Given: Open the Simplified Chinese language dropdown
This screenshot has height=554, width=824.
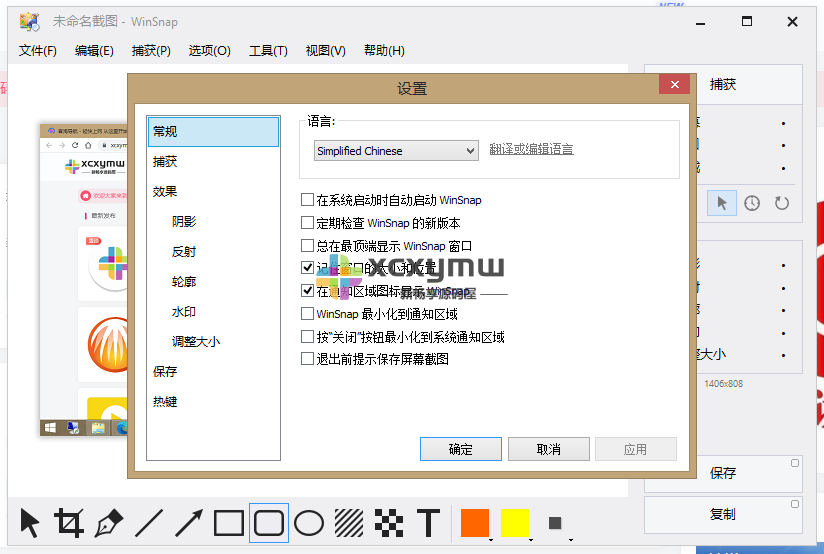Looking at the screenshot, I should (396, 151).
